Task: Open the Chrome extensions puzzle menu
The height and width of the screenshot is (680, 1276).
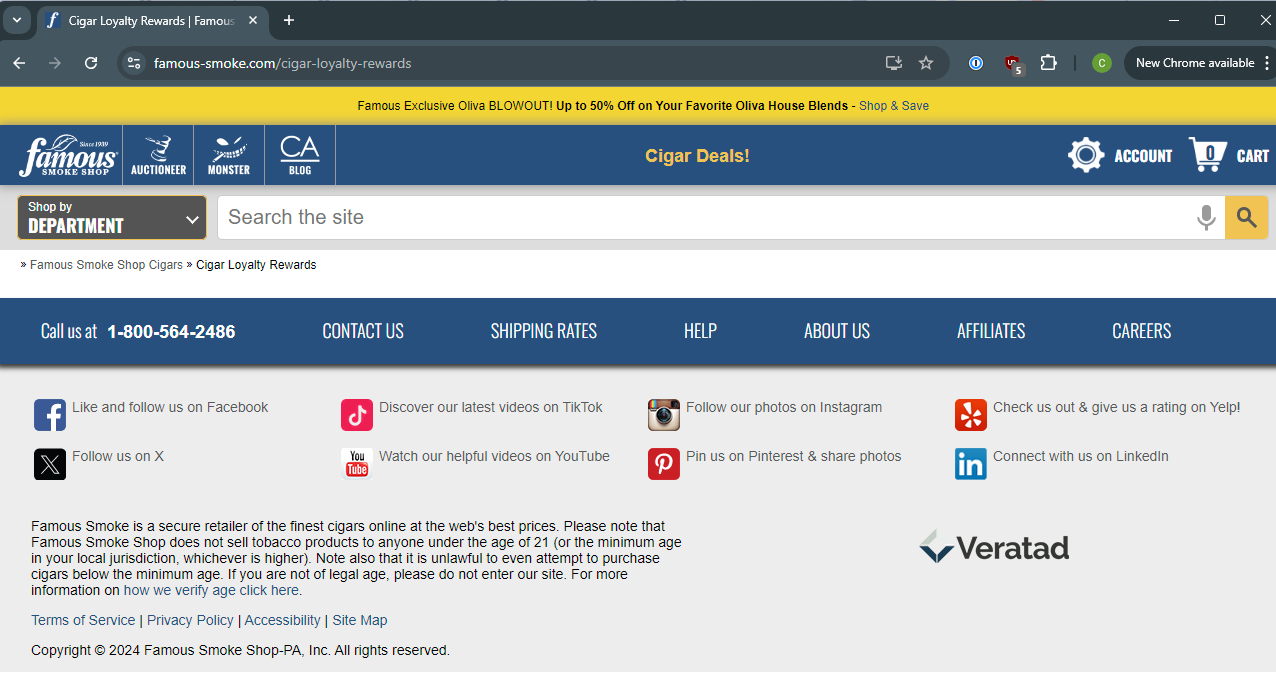Action: [x=1048, y=63]
